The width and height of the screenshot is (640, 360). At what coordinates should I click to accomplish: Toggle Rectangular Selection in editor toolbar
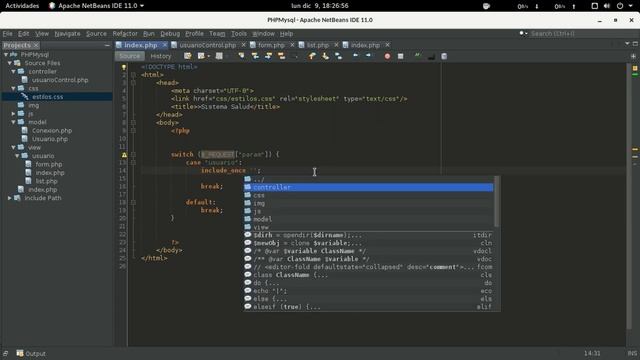click(296, 56)
